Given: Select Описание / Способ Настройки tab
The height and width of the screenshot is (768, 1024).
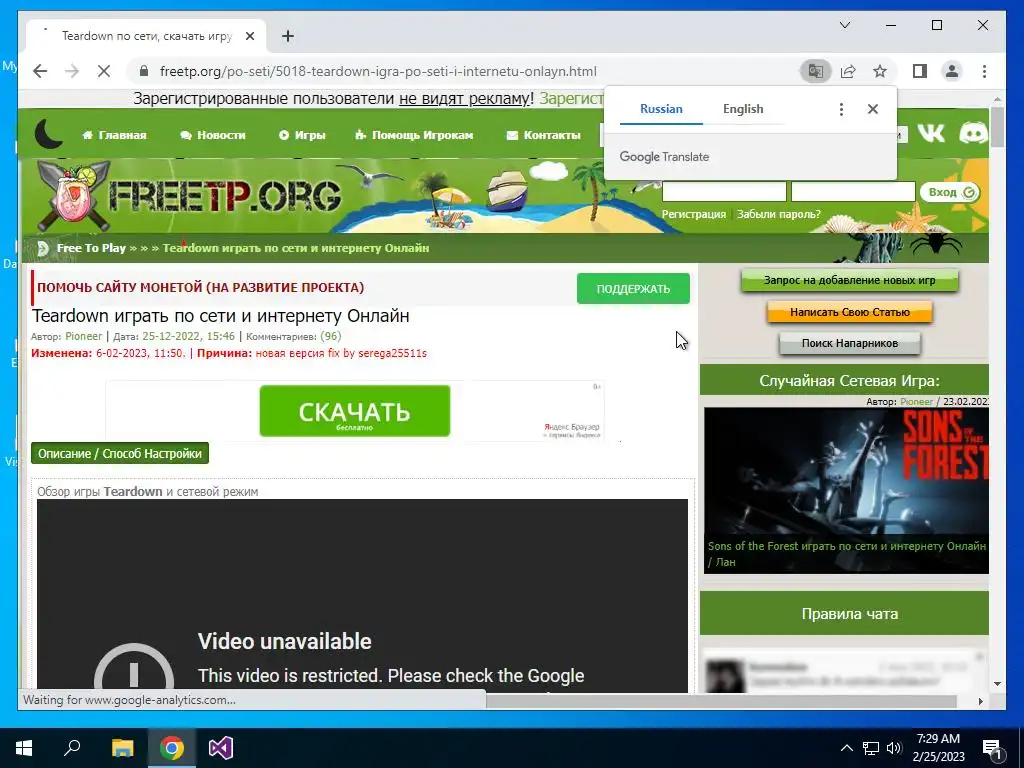Looking at the screenshot, I should [x=120, y=453].
